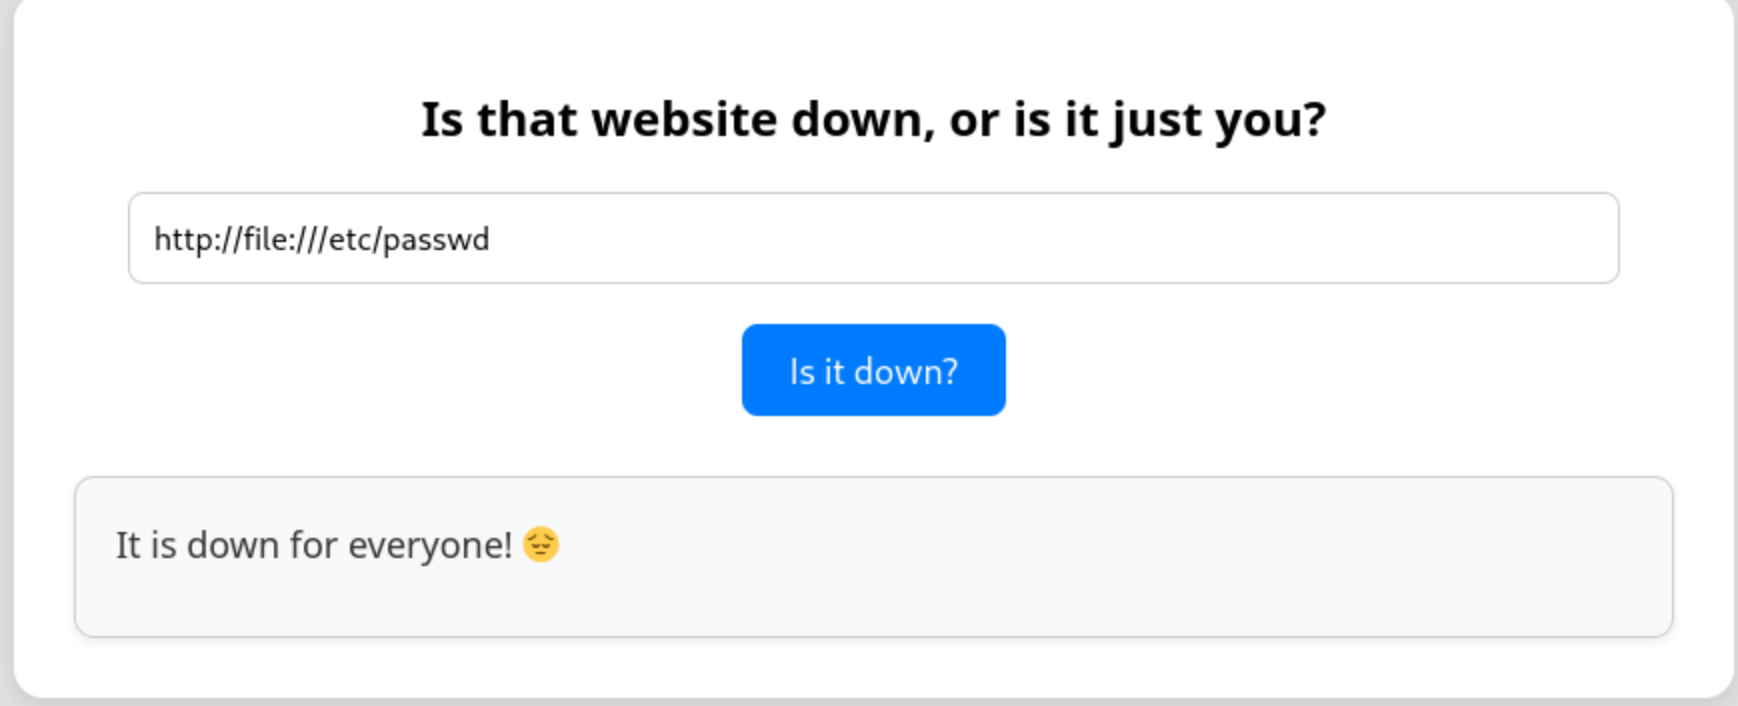Click the word "etc" in the URL field
Image resolution: width=1738 pixels, height=706 pixels.
(349, 240)
